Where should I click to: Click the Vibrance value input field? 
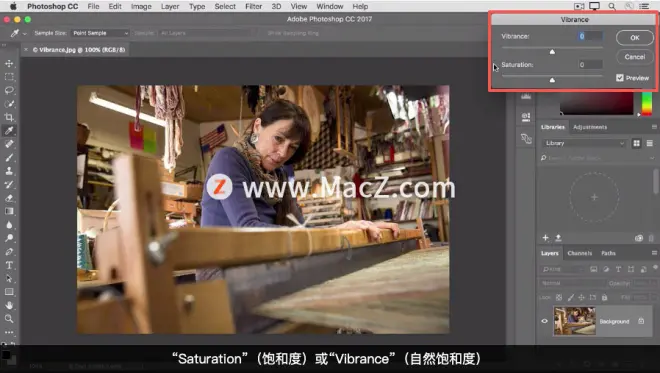pos(590,36)
